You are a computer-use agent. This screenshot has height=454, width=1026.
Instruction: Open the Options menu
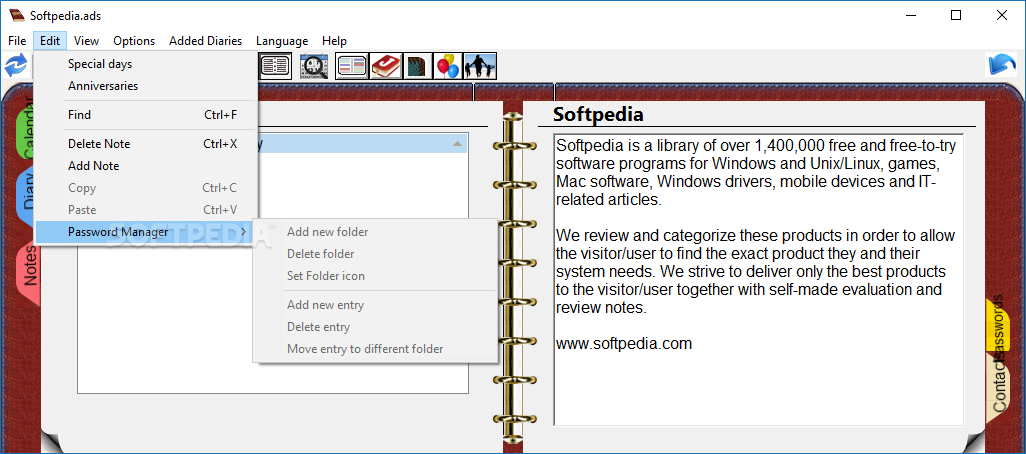click(134, 41)
